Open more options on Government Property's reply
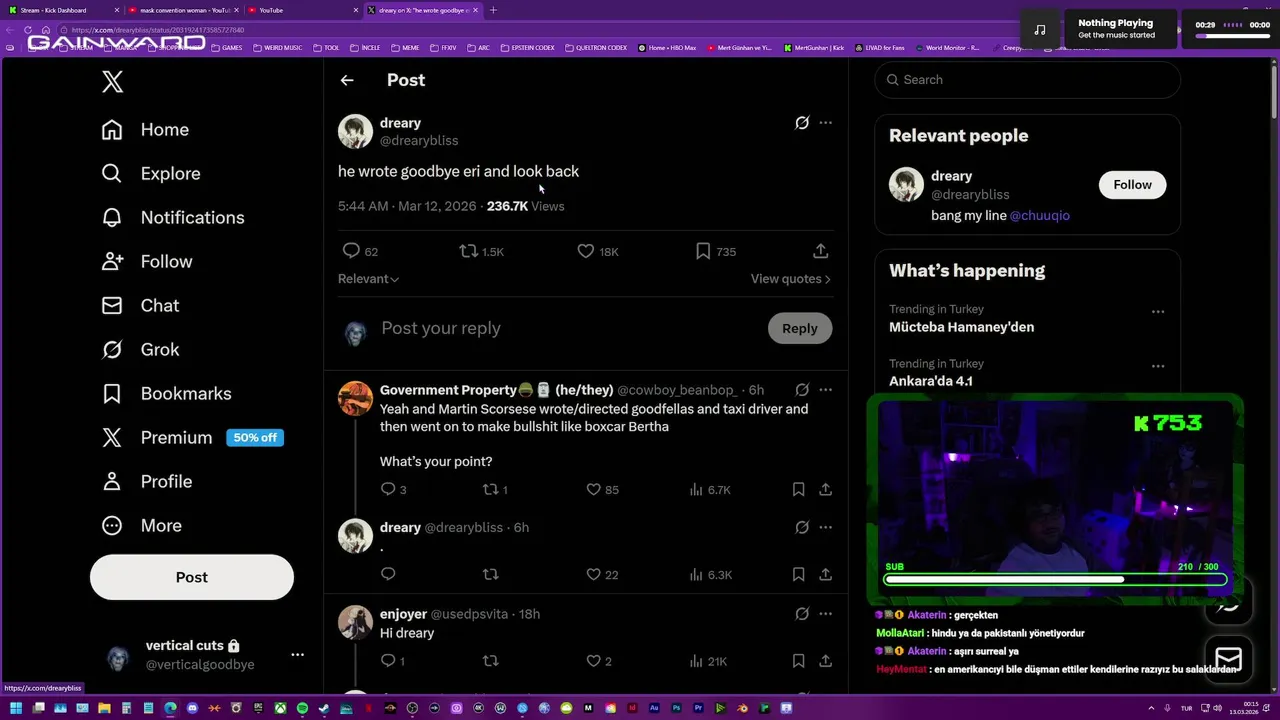The width and height of the screenshot is (1280, 720). (825, 390)
